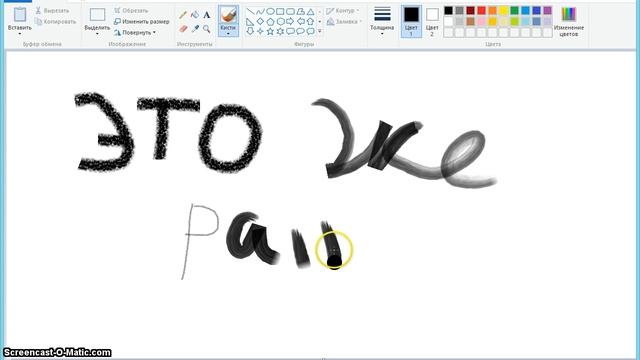640x360 pixels.
Task: Choose the diamond shape
Action: [x=260, y=21]
